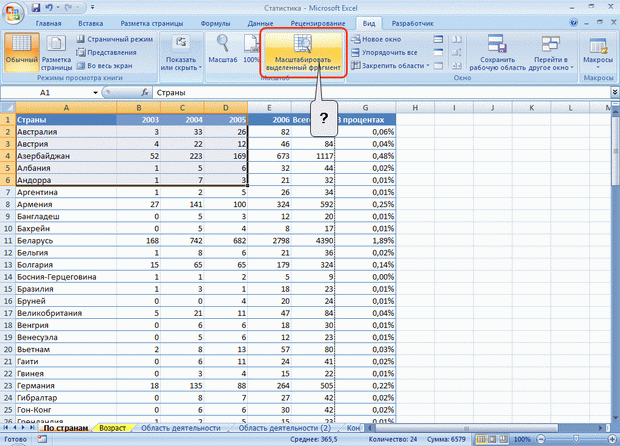
Task: Click the 1,89% percentage cell
Action: point(365,240)
